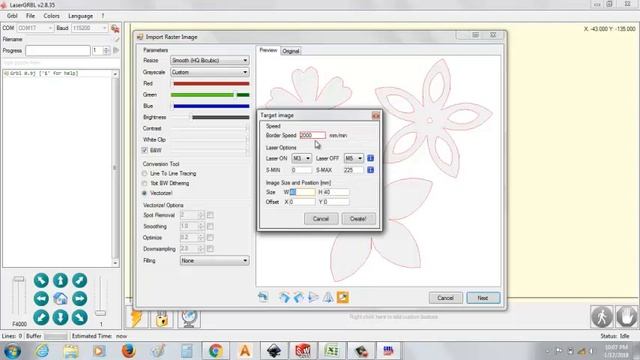Screen dimensions: 640x360
Task: Click Cancel in Target image dialog
Action: 321,219
